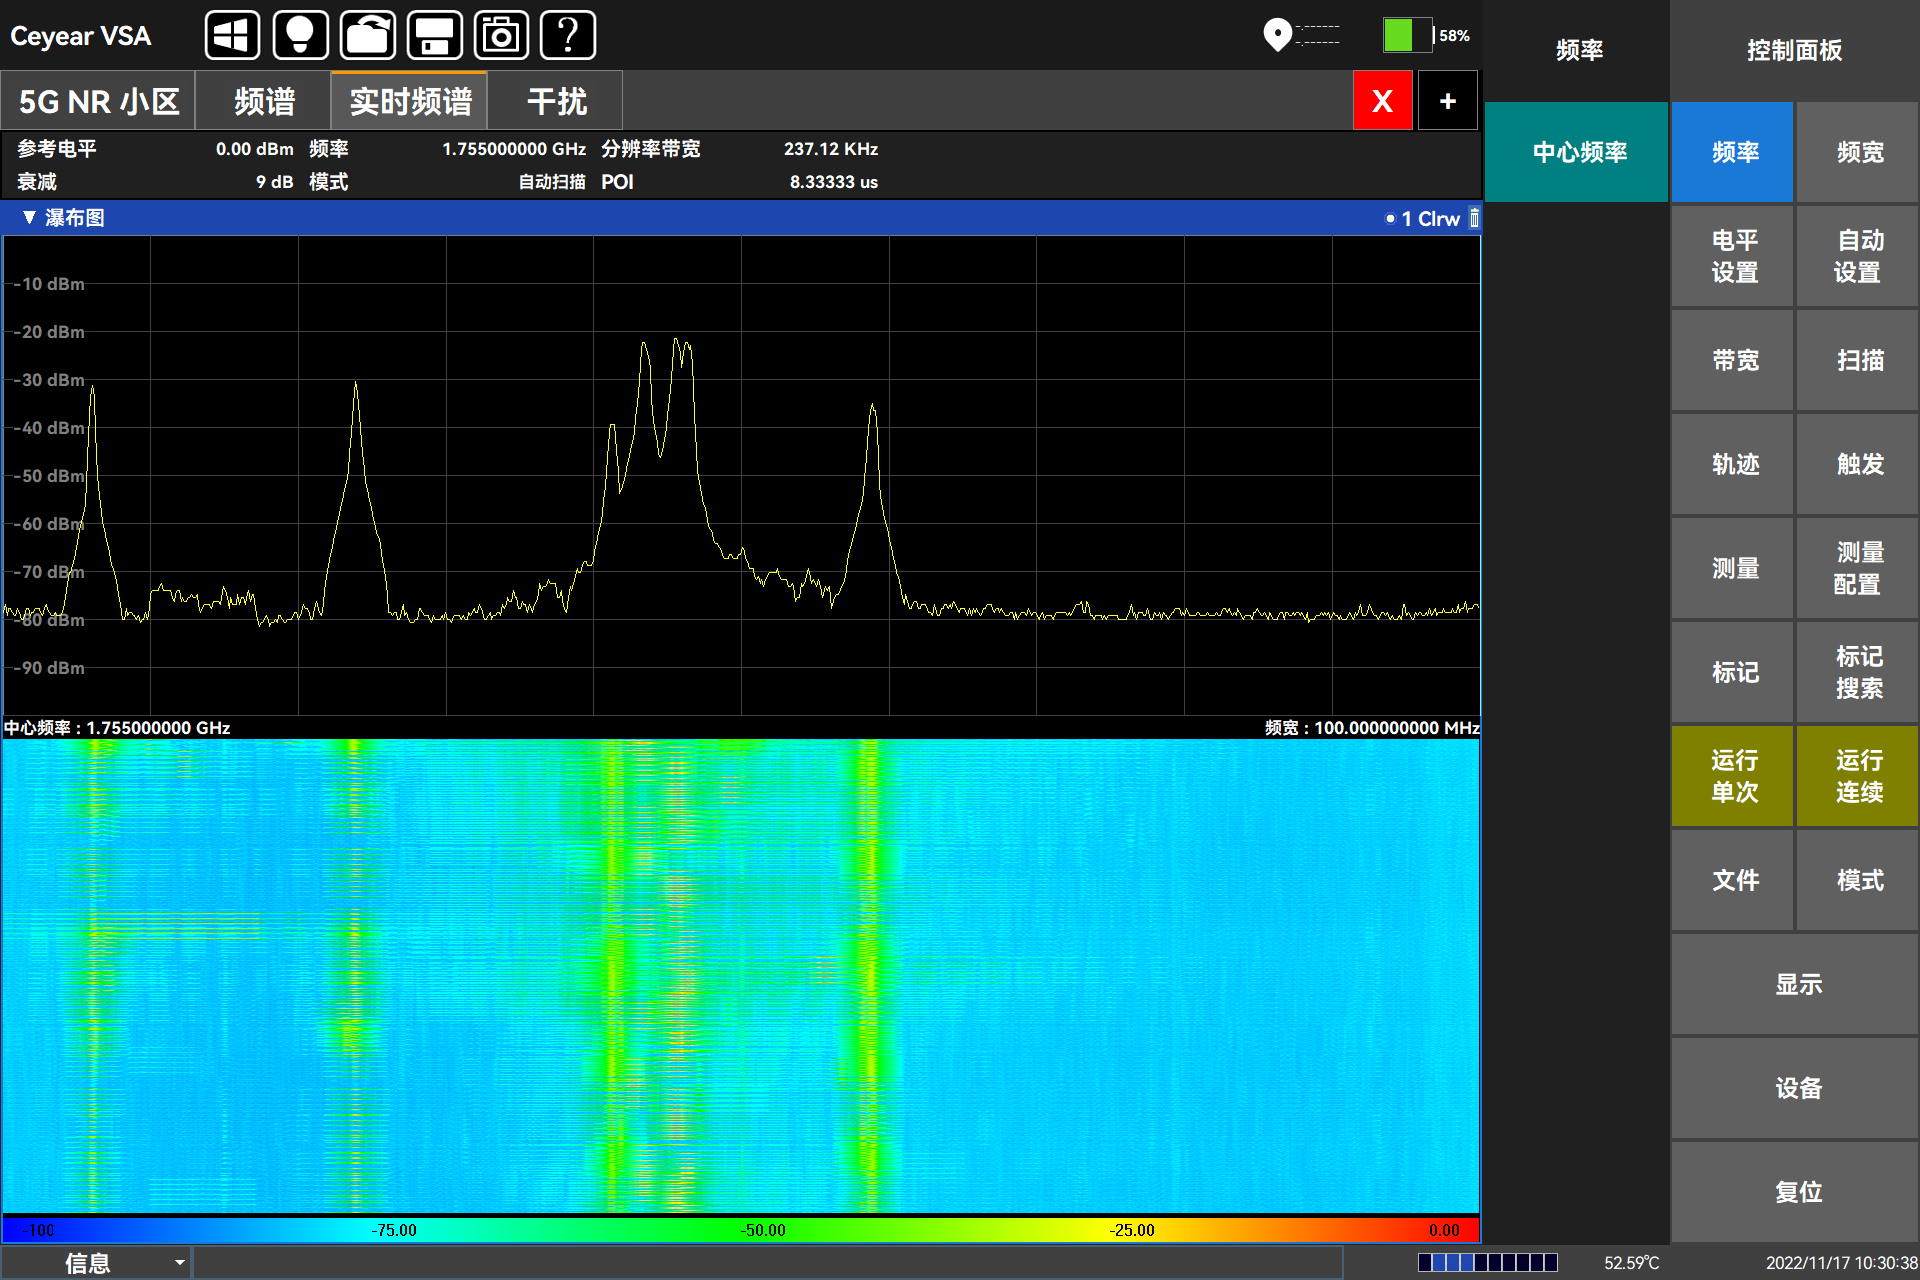
Task: Open the 信息 dropdown at bottom left
Action: [x=96, y=1263]
